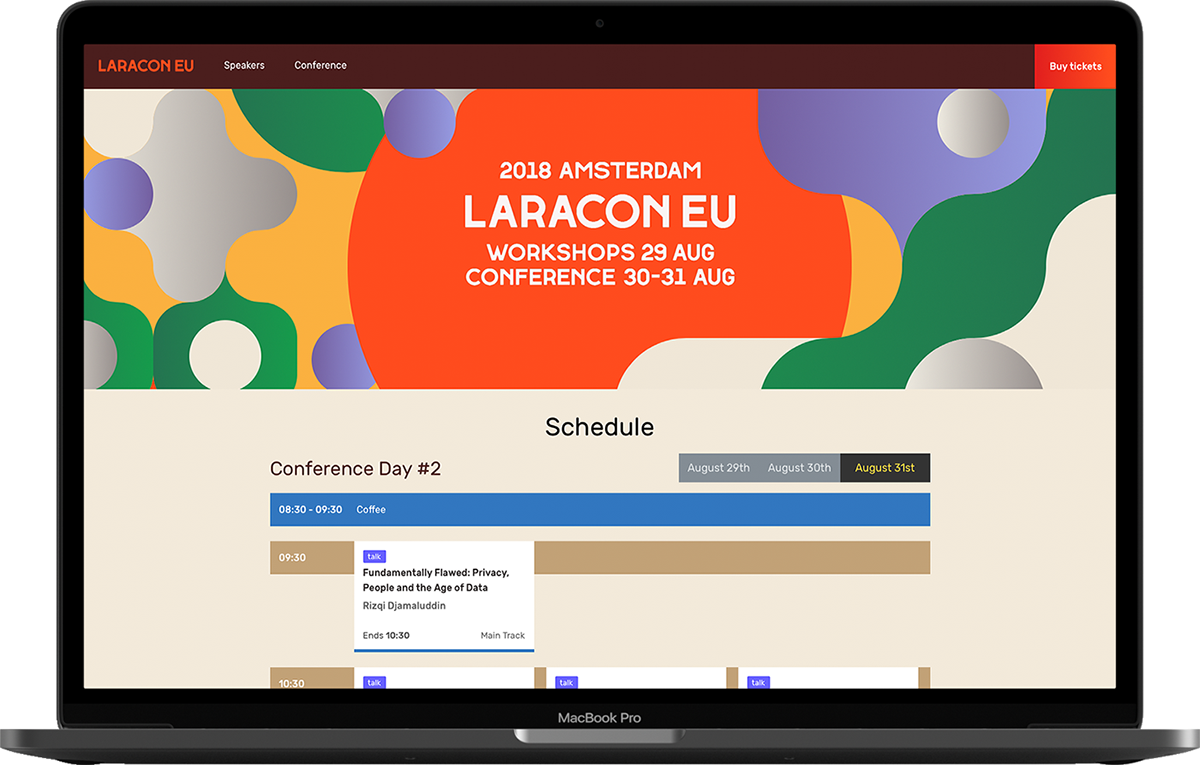Click the 08:30 - 09:30 Coffee row
Screen dimensions: 1200x765
pyautogui.click(x=599, y=510)
